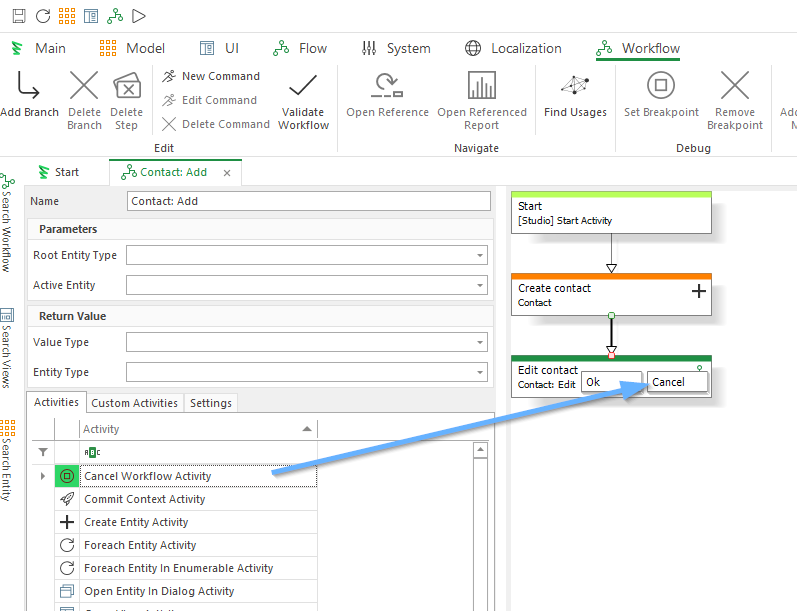The image size is (797, 611).
Task: Click Edit Command
Action: (x=209, y=100)
